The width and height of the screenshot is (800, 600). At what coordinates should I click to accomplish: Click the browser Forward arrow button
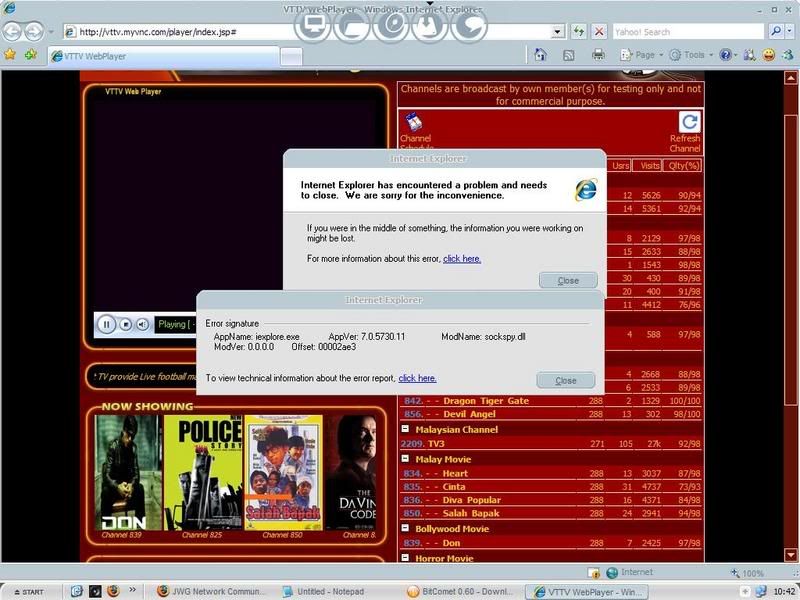coord(34,32)
